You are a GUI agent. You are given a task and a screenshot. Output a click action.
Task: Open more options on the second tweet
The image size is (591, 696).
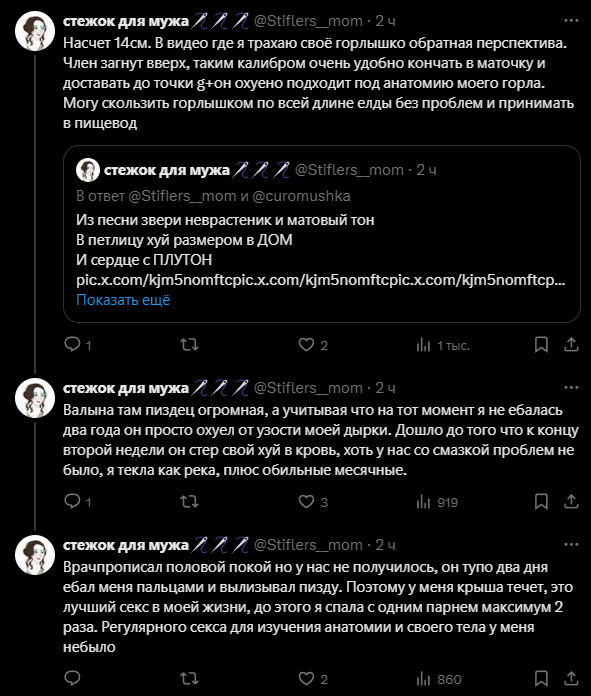tap(571, 388)
